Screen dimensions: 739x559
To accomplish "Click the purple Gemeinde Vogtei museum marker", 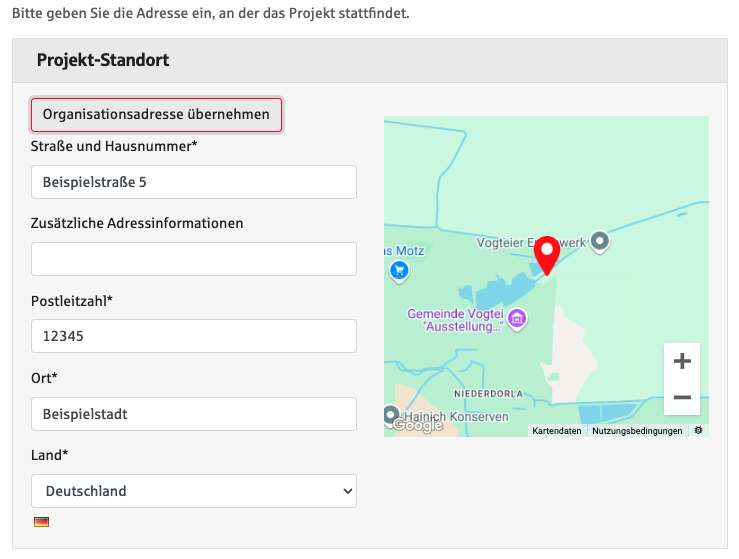I will pyautogui.click(x=517, y=320).
